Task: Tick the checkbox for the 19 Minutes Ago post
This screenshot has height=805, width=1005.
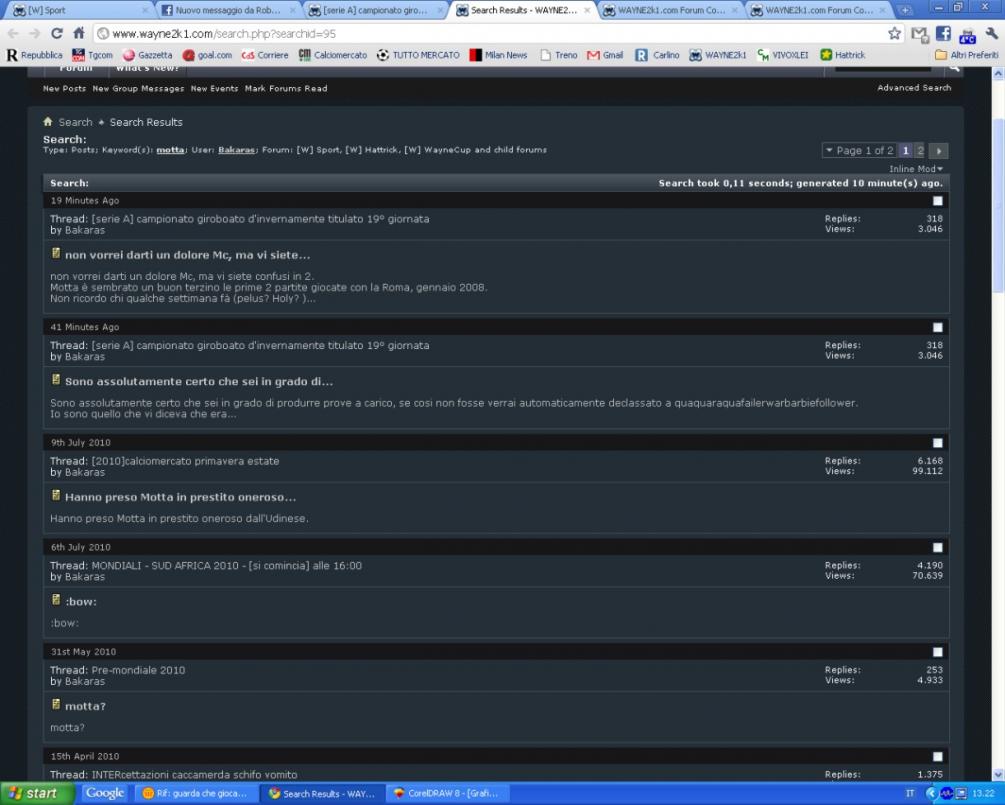Action: [x=937, y=201]
